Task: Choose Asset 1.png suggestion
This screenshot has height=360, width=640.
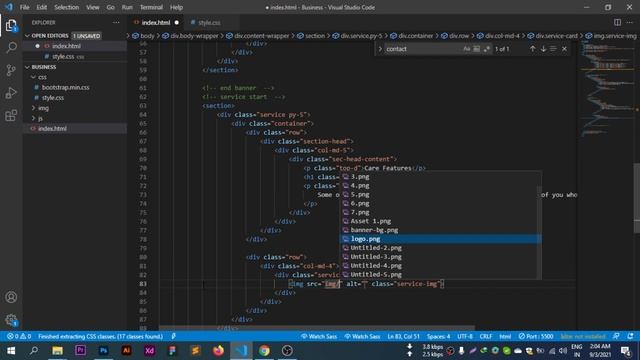Action: (440, 221)
